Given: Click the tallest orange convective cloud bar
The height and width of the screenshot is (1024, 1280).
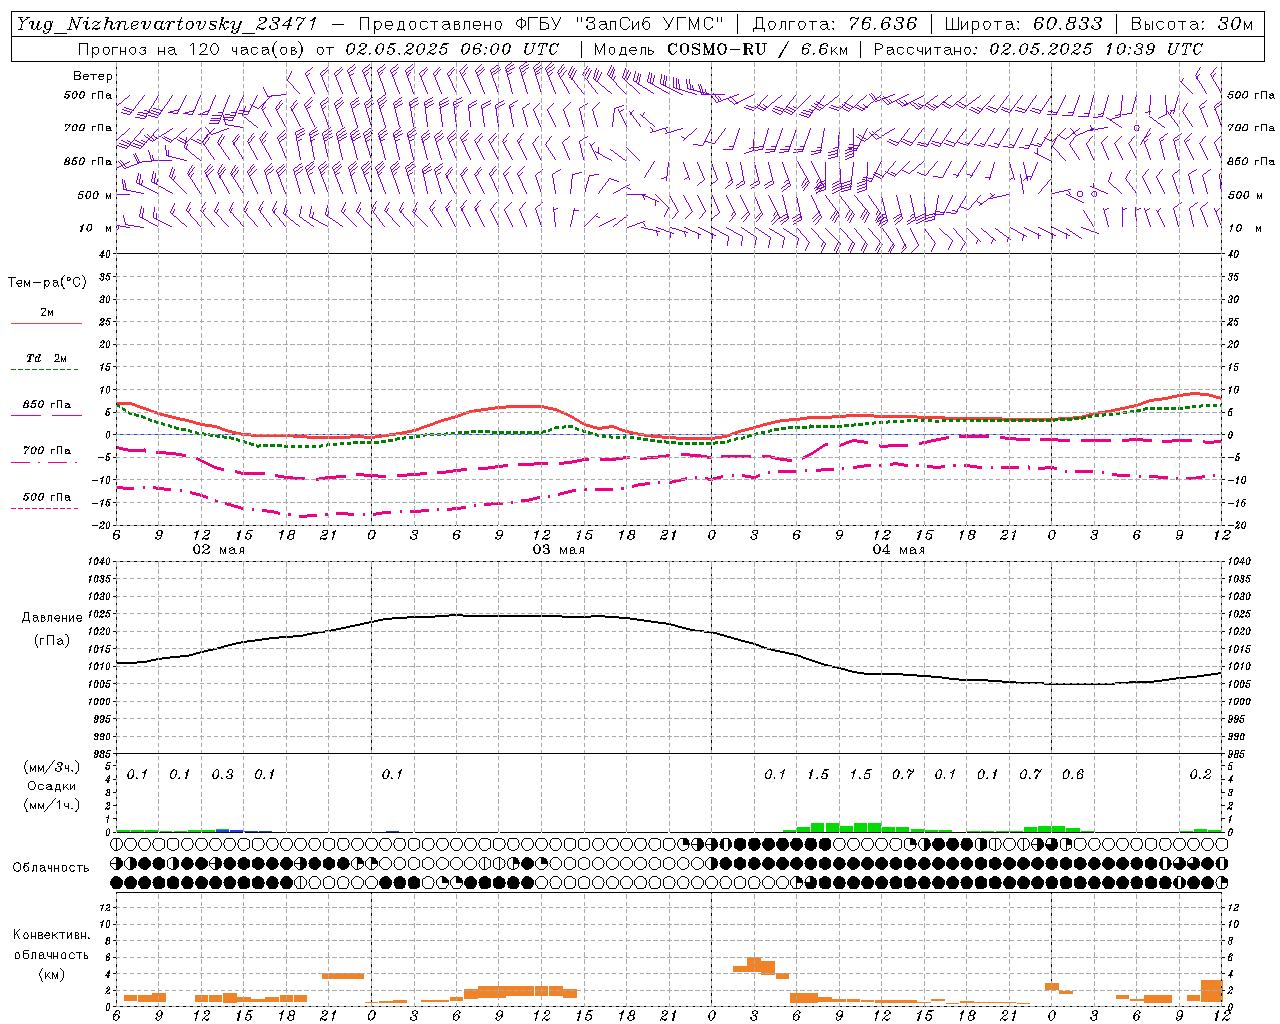Looking at the screenshot, I should tap(754, 965).
